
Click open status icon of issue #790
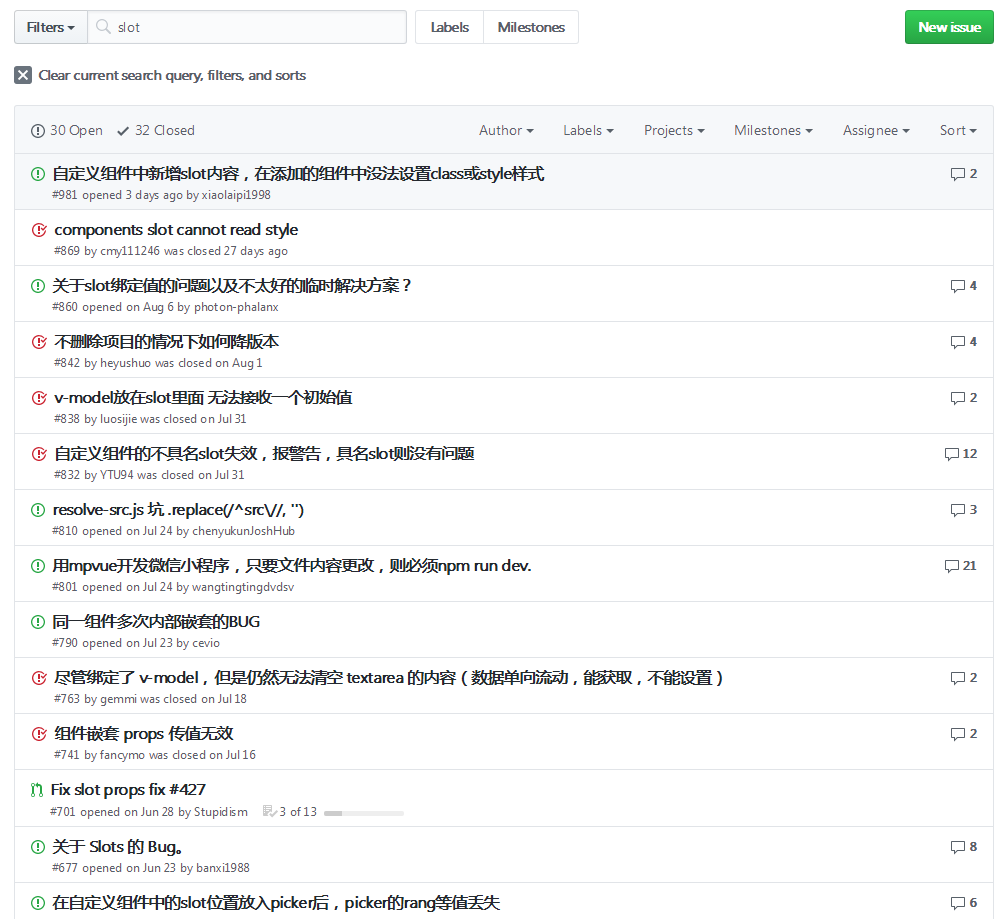pos(38,622)
